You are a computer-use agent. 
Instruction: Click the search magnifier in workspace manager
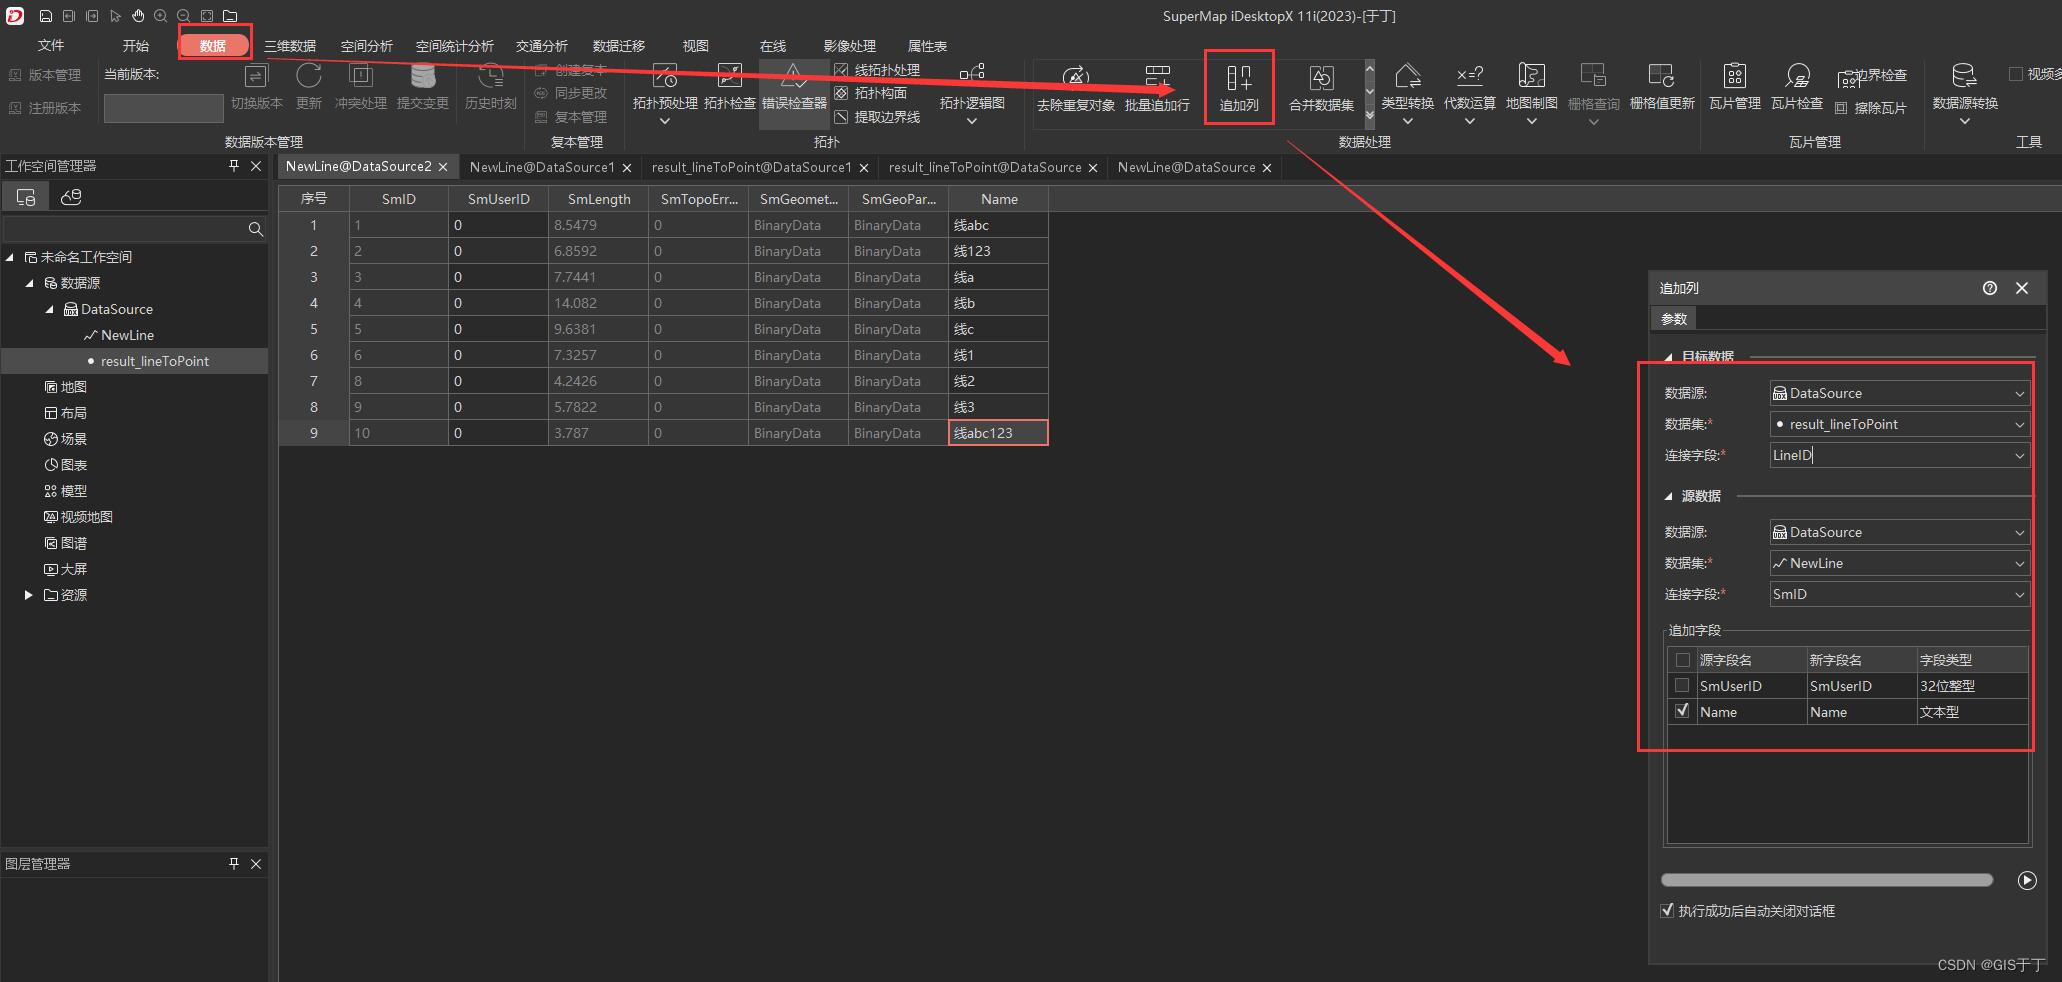click(x=256, y=229)
